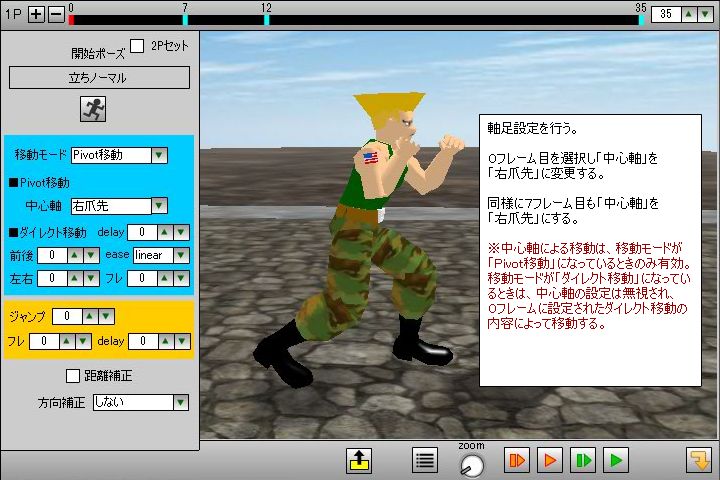Select the frame 12 keyframe marker

(x=266, y=20)
